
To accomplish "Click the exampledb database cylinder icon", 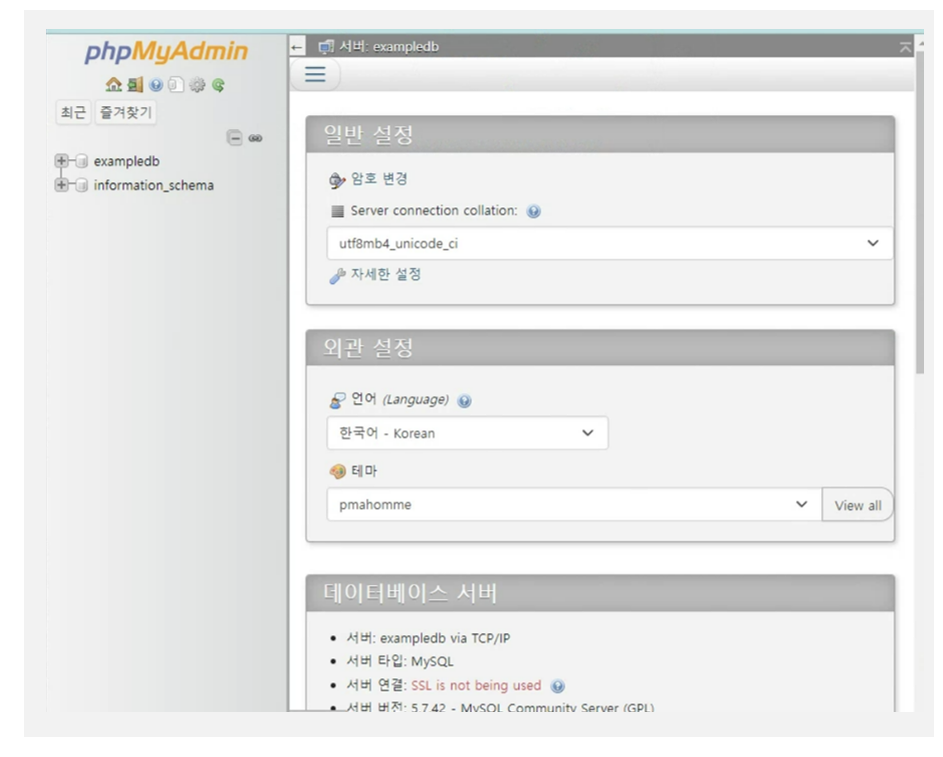I will click(82, 161).
